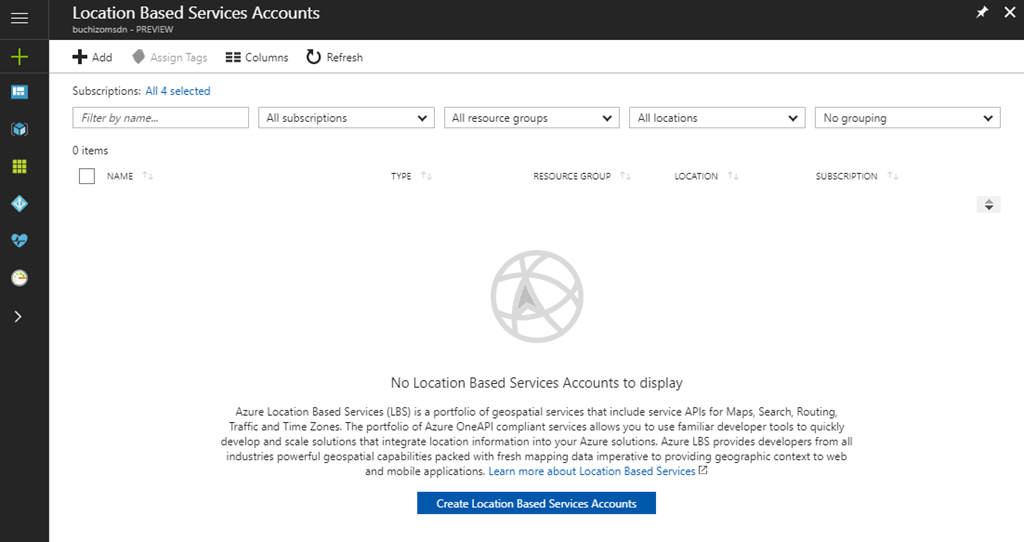Open the cube resources icon in sidebar
Screen dimensions: 1024x542
click(19, 129)
